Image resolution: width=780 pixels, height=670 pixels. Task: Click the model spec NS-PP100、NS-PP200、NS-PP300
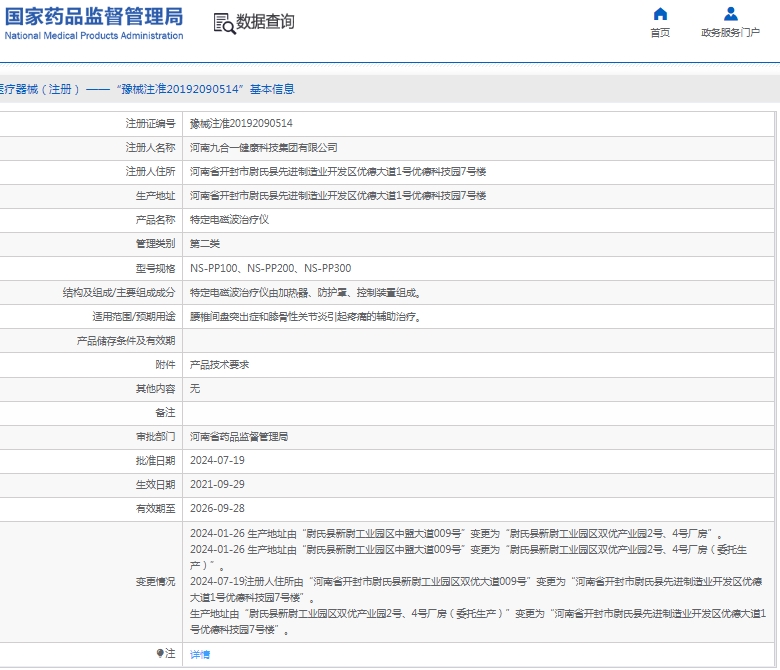(271, 268)
